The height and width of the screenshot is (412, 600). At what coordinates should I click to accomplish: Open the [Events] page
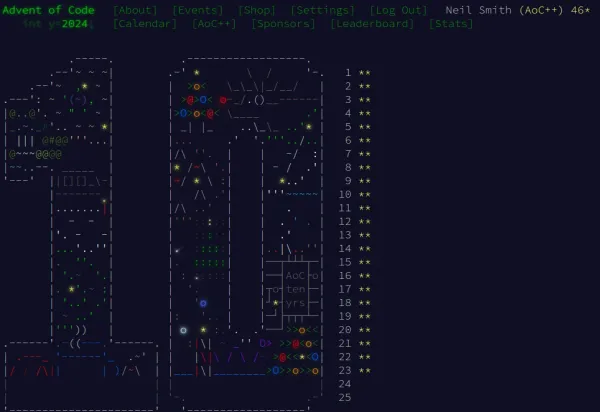197,10
